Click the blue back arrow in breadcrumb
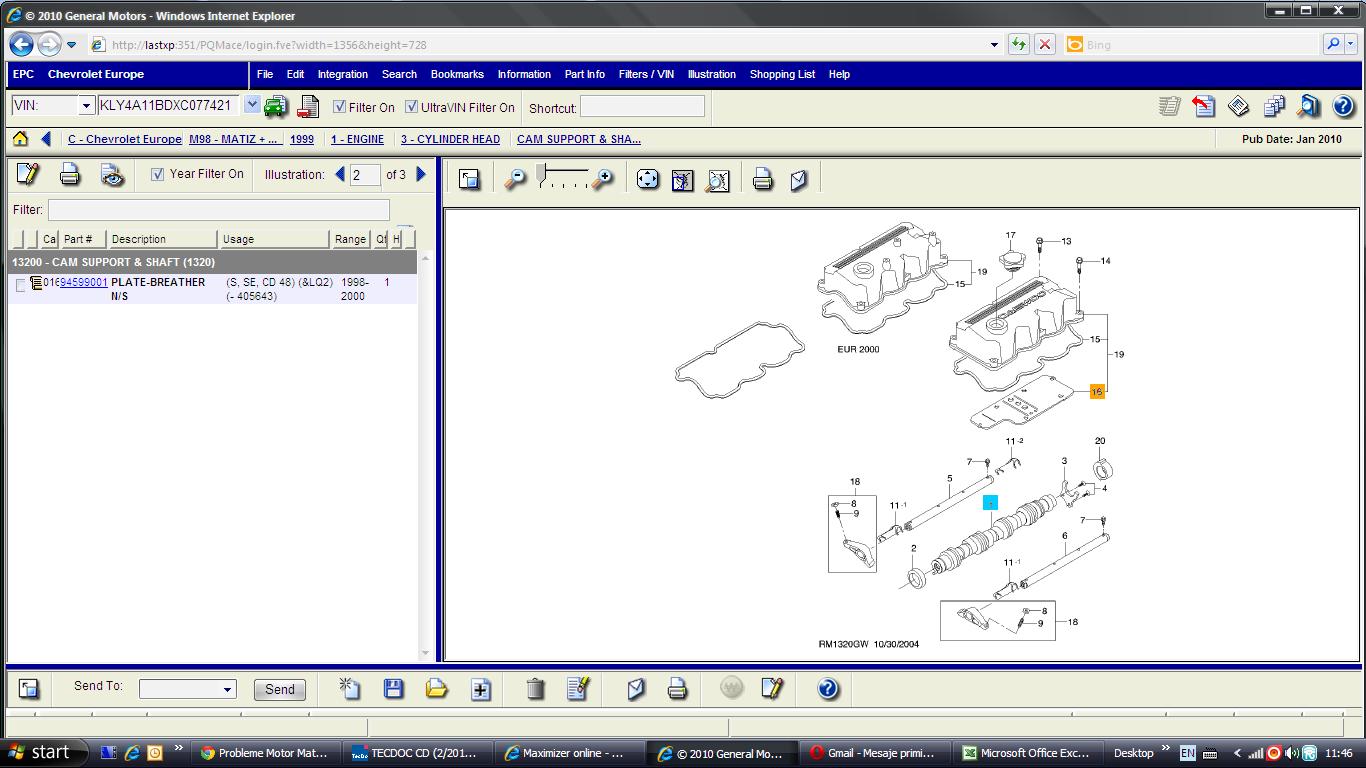Image resolution: width=1366 pixels, height=768 pixels. pyautogui.click(x=46, y=139)
